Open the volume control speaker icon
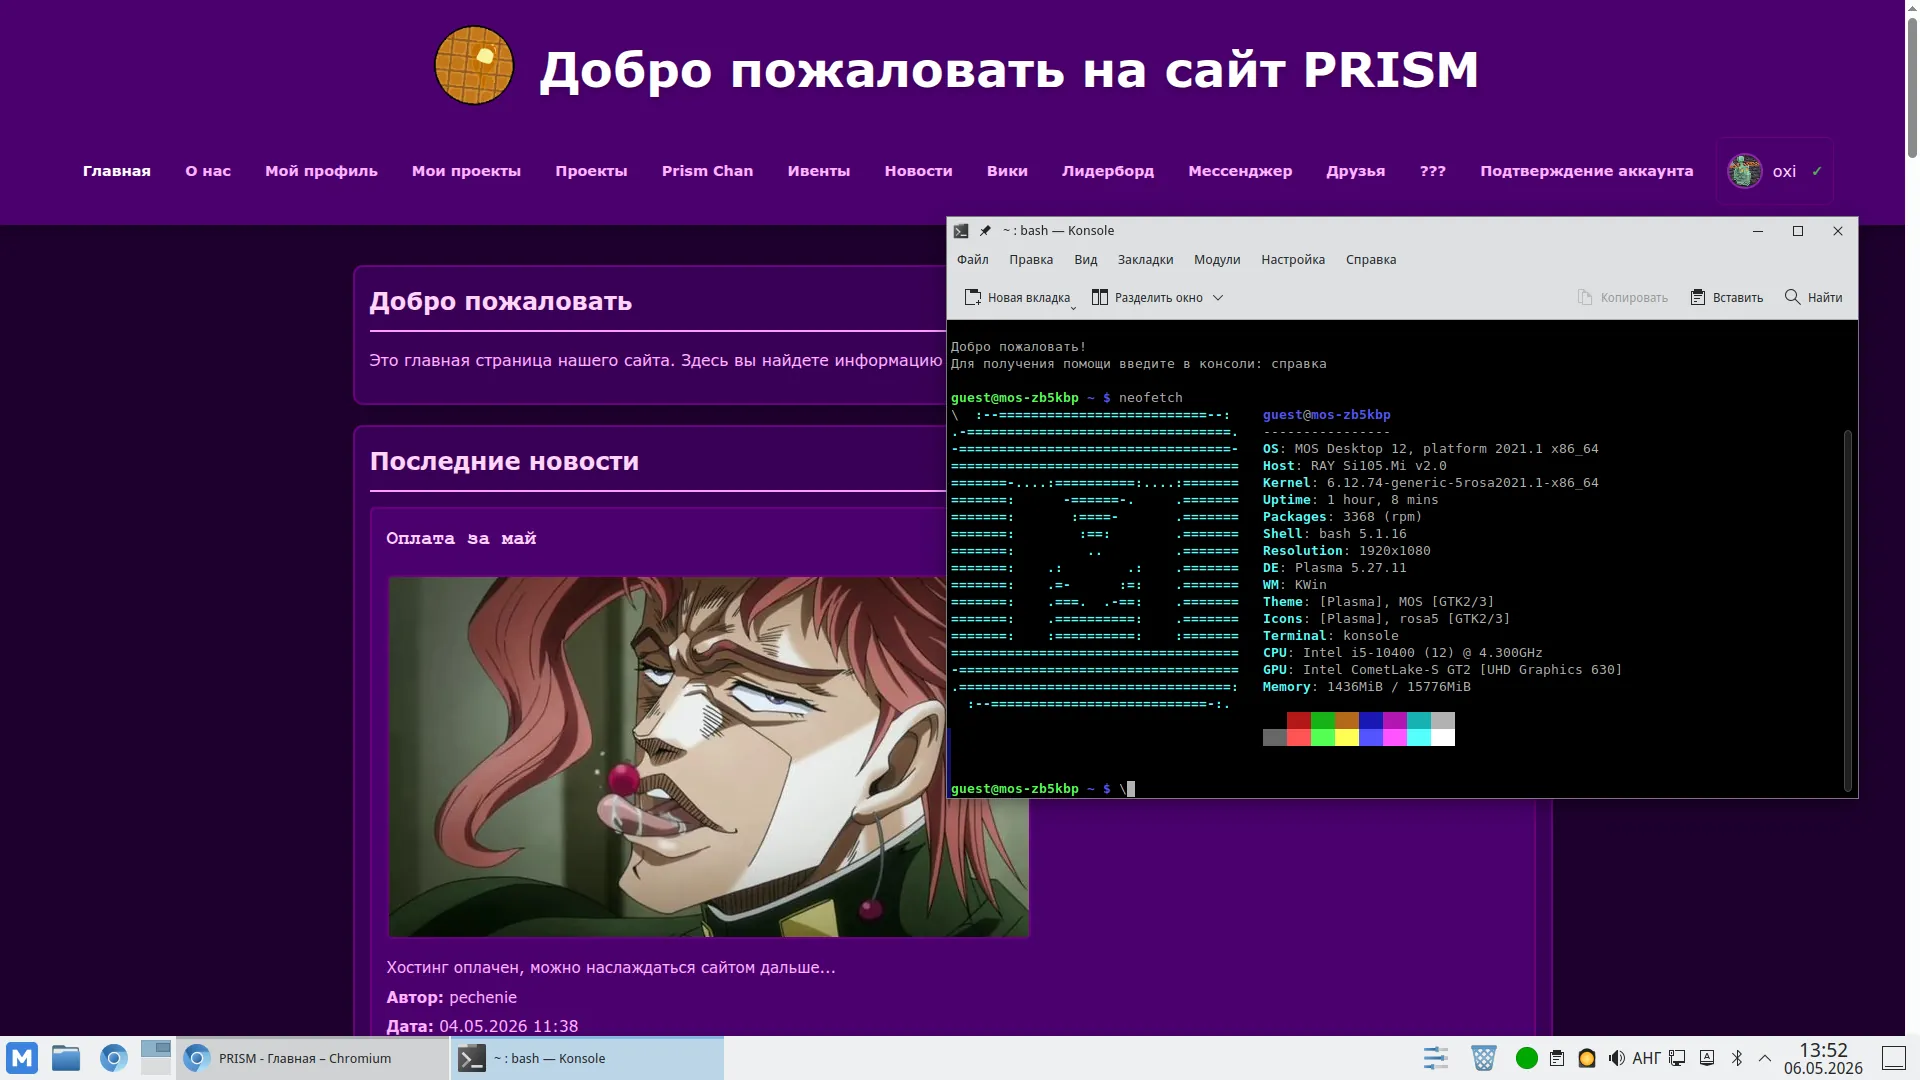The height and width of the screenshot is (1080, 1920). click(1616, 1058)
